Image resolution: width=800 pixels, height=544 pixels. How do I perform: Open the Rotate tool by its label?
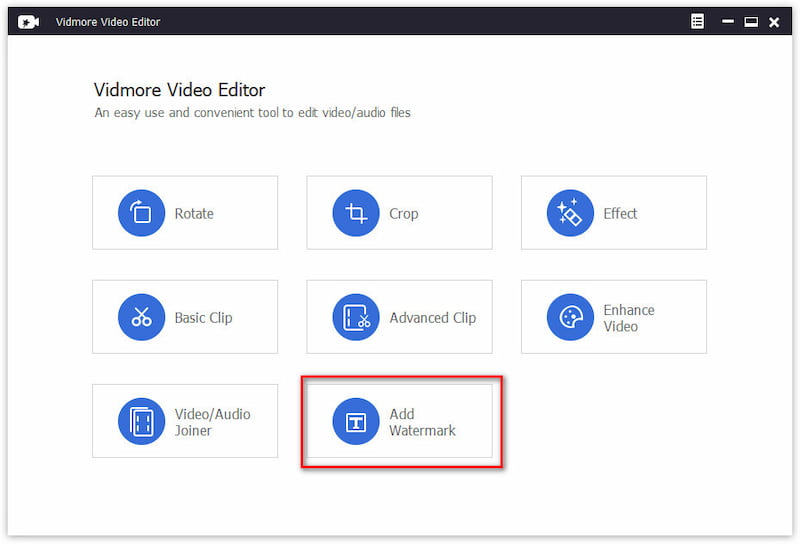point(194,214)
